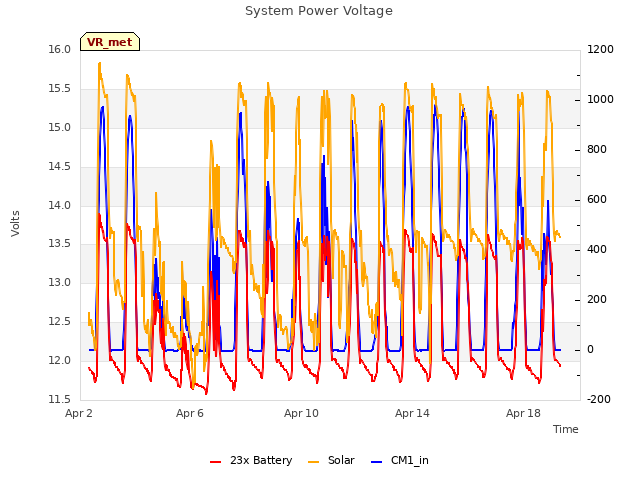Screen dimensions: 640x480
Task: Click the Apr 10 x-axis tick label
Action: pyautogui.click(x=301, y=413)
